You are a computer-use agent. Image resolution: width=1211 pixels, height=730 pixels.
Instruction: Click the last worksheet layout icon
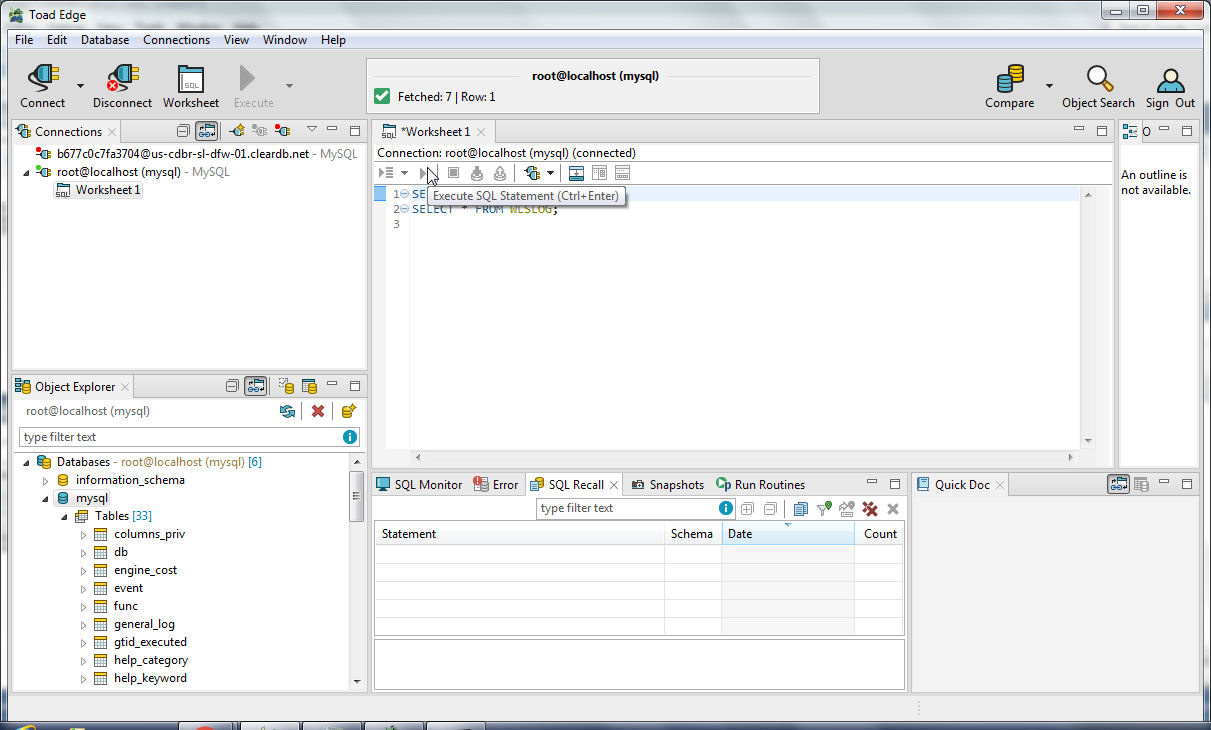[622, 173]
